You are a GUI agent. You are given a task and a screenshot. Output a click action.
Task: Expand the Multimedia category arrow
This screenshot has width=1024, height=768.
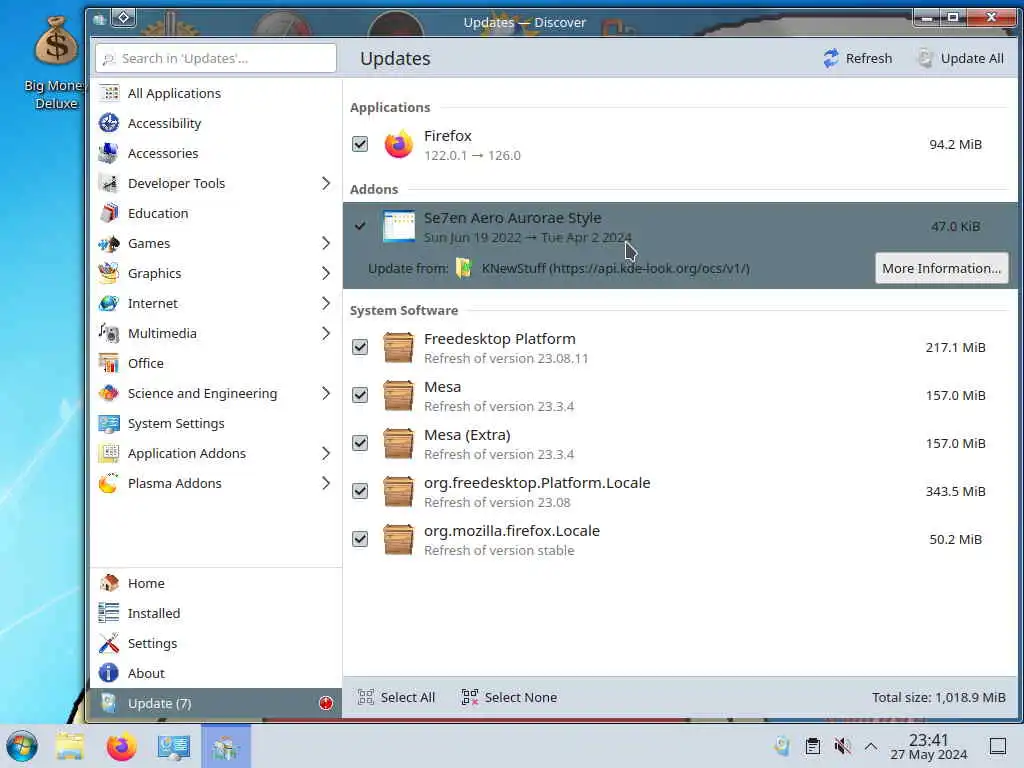(x=326, y=333)
